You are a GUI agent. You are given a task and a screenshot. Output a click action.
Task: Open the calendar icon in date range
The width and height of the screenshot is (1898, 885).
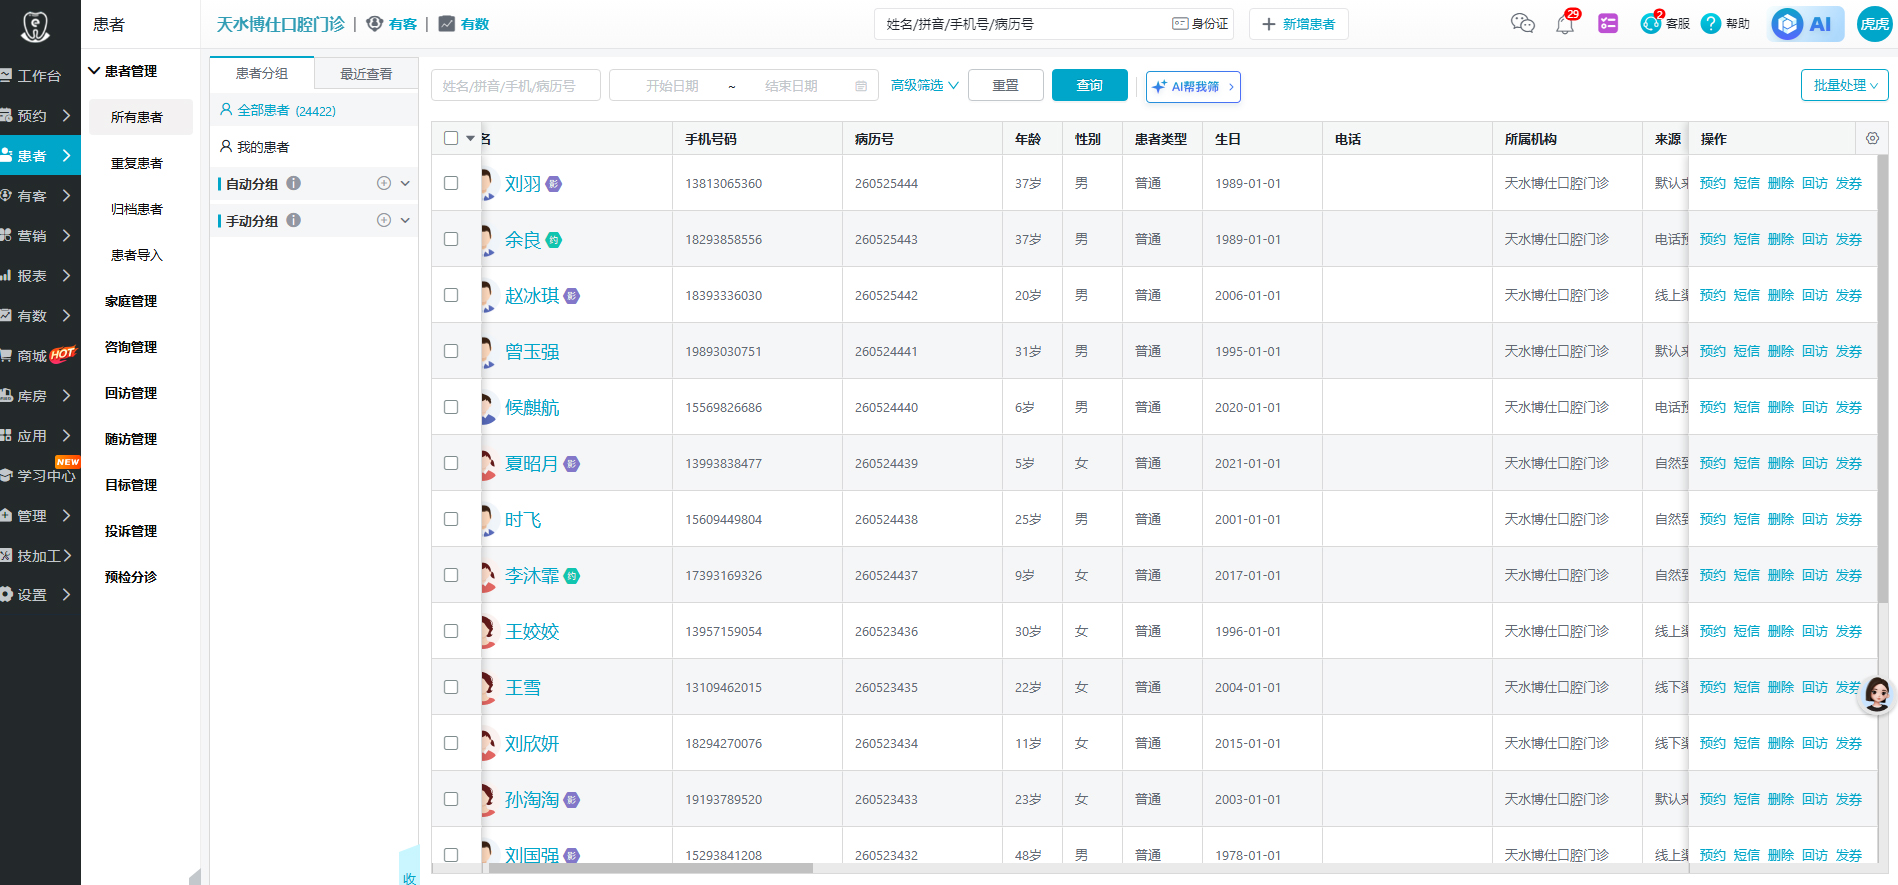pos(861,86)
